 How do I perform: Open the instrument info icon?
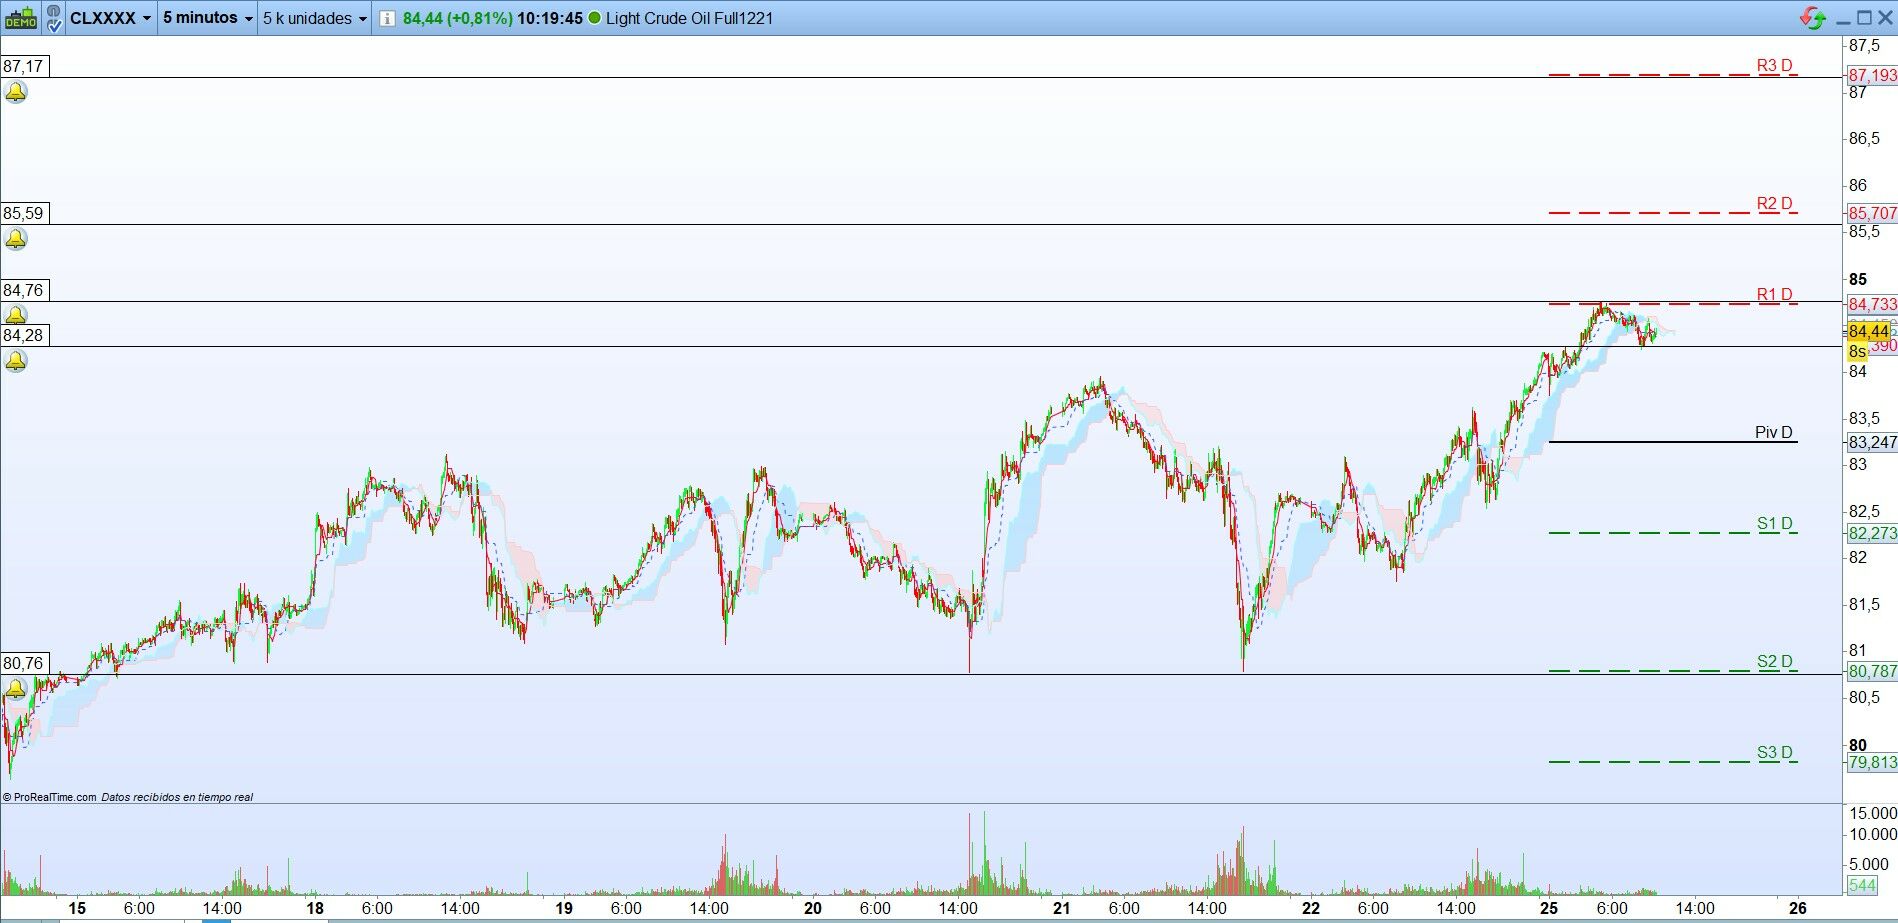tap(387, 18)
